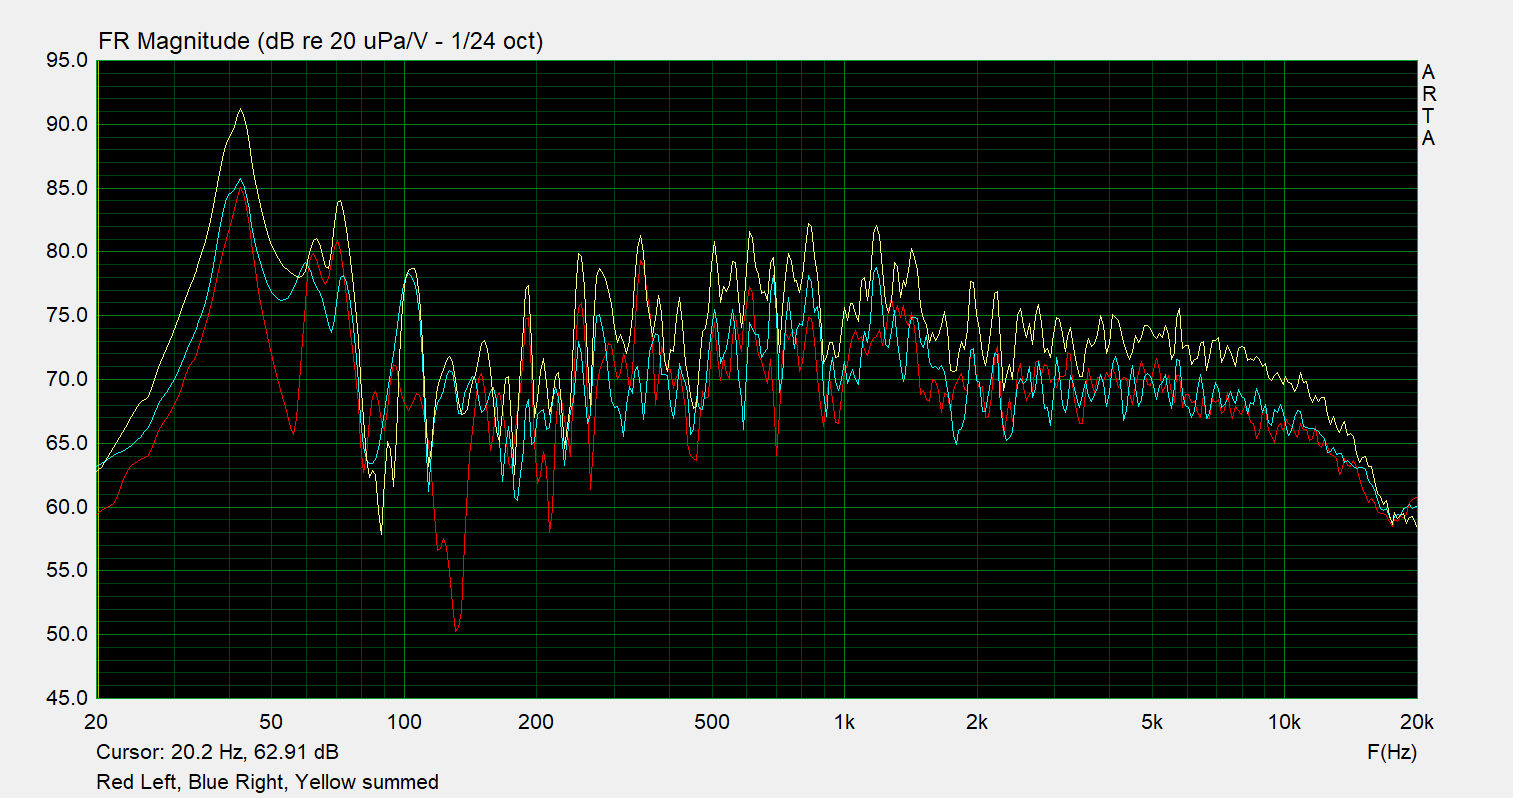Click the '100' frequency axis label
Image resolution: width=1513 pixels, height=798 pixels.
tap(404, 722)
